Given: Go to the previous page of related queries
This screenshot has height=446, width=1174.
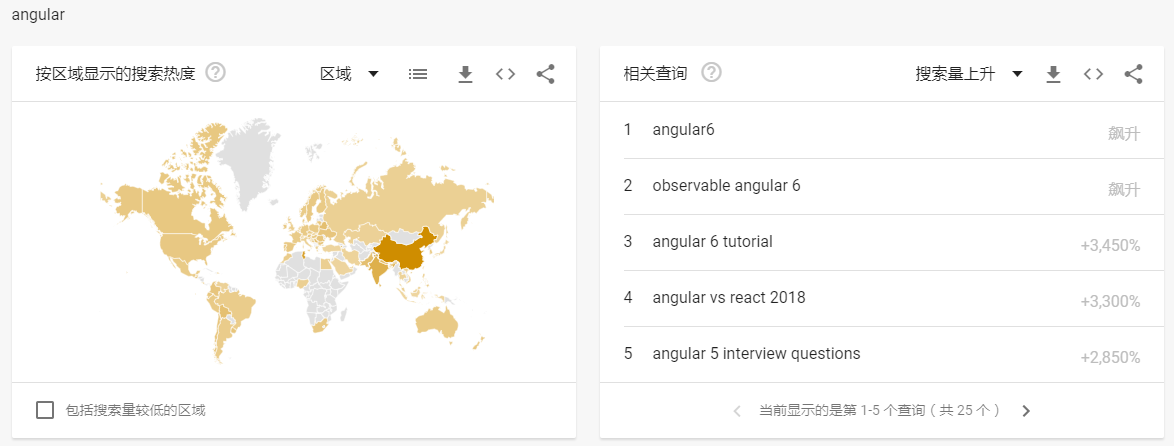Looking at the screenshot, I should (737, 411).
